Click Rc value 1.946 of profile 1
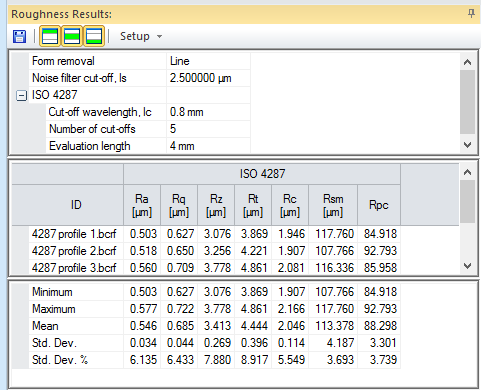The width and height of the screenshot is (481, 390). (291, 234)
